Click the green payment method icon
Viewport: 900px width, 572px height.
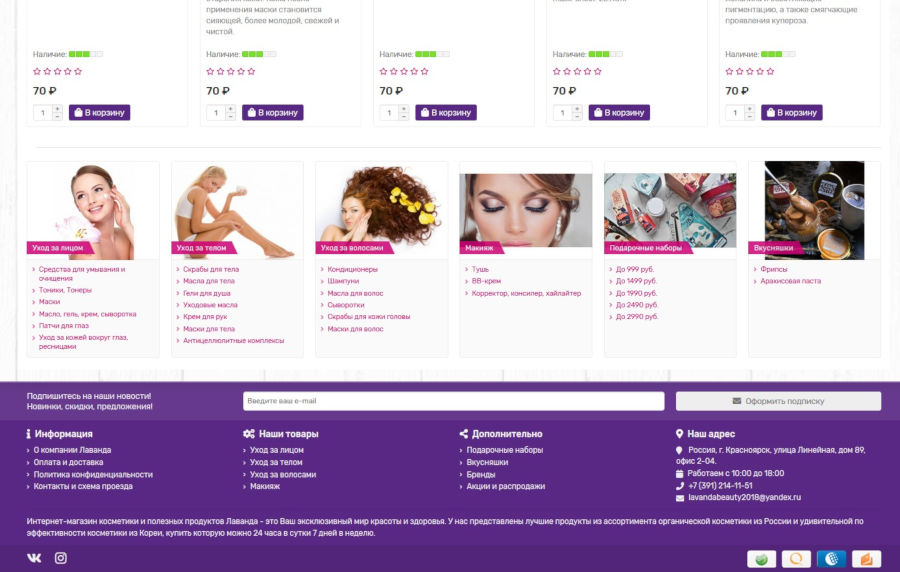(x=761, y=559)
